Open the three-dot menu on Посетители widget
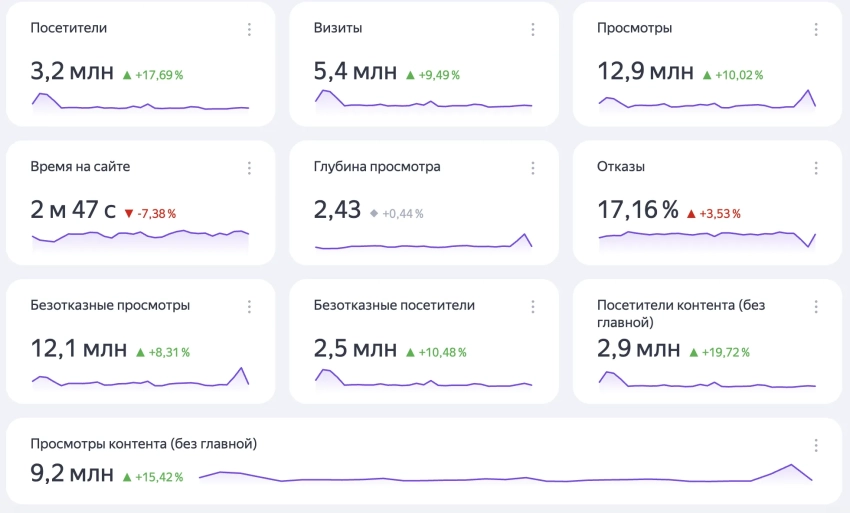 (250, 29)
